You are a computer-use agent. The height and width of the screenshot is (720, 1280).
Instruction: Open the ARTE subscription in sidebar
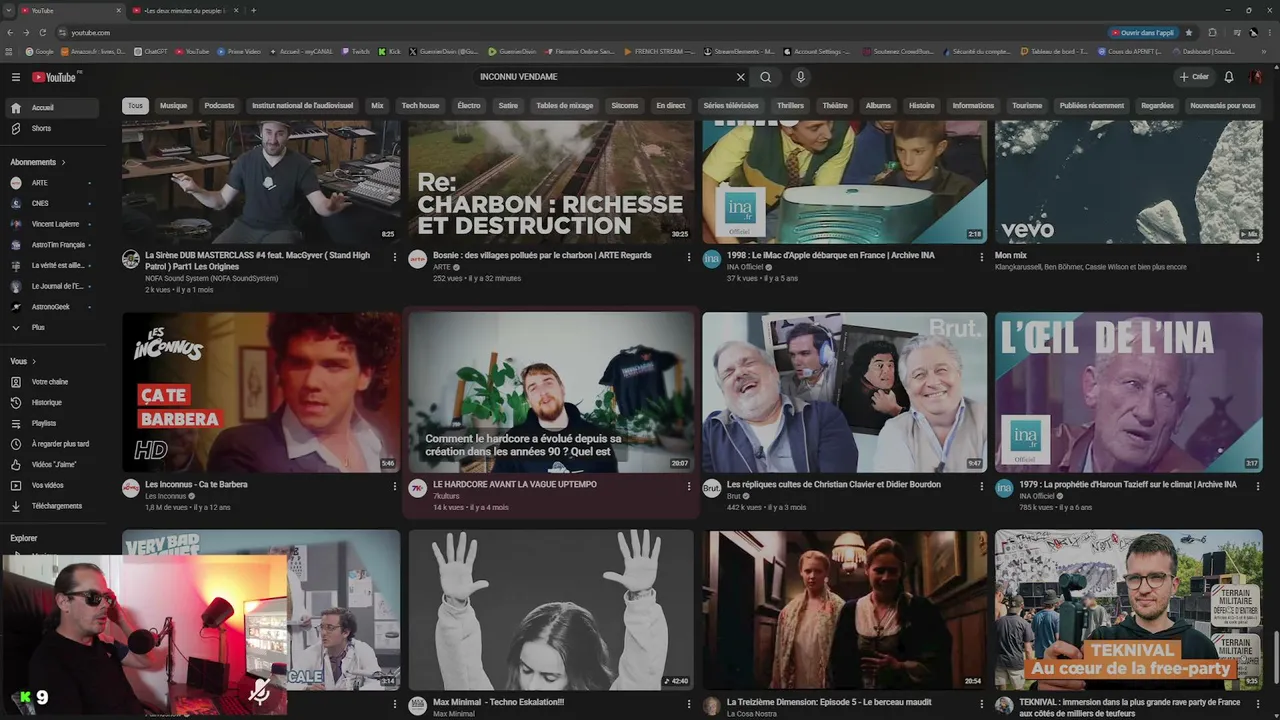coord(54,183)
